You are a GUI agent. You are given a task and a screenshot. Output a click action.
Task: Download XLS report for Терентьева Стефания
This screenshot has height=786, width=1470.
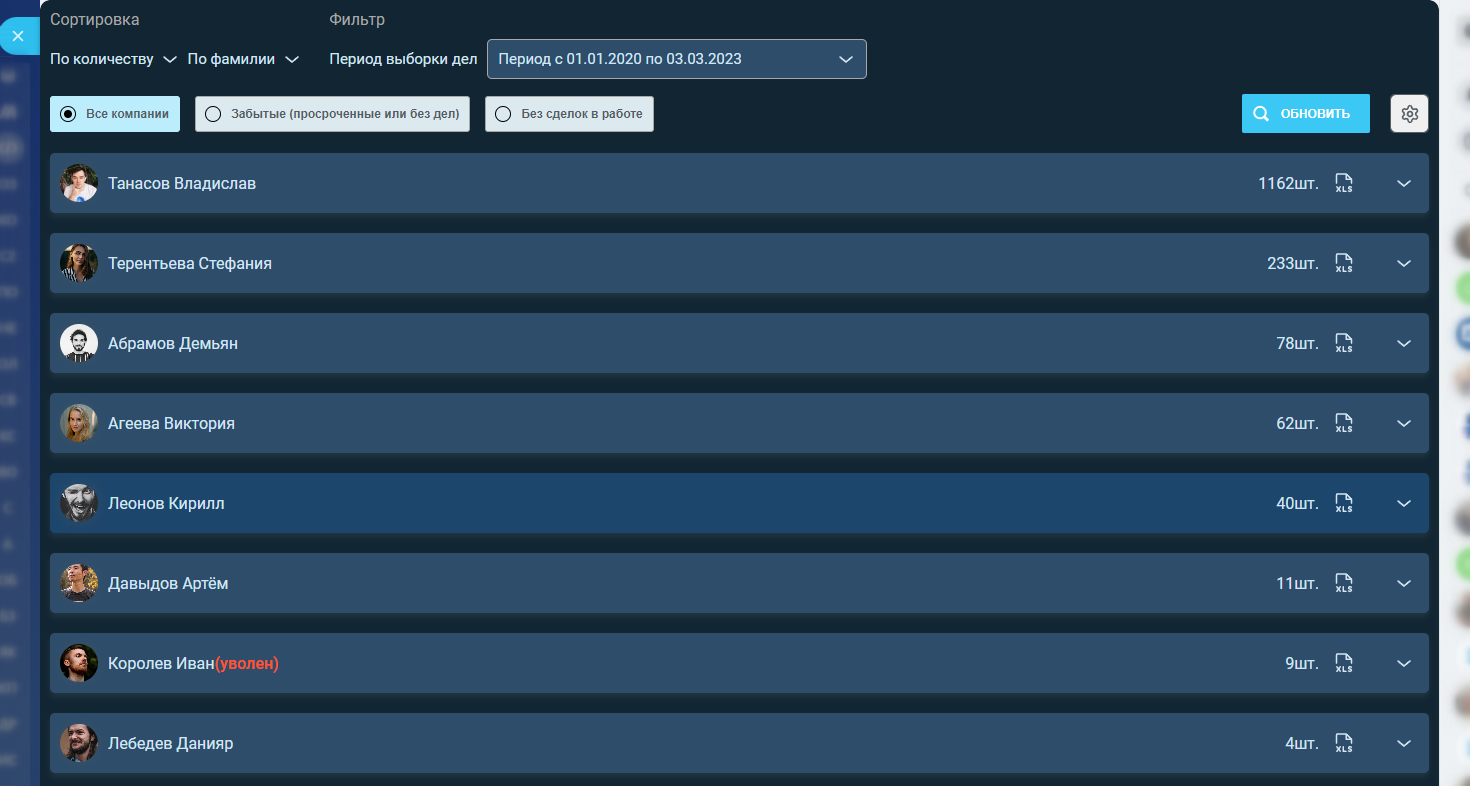click(1344, 263)
